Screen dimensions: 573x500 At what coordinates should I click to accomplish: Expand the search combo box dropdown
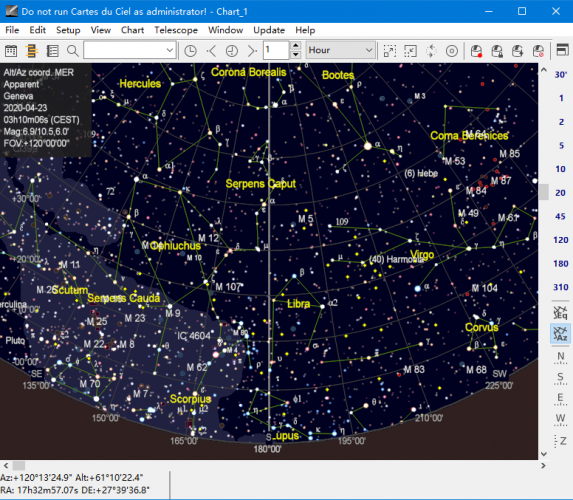[x=170, y=50]
